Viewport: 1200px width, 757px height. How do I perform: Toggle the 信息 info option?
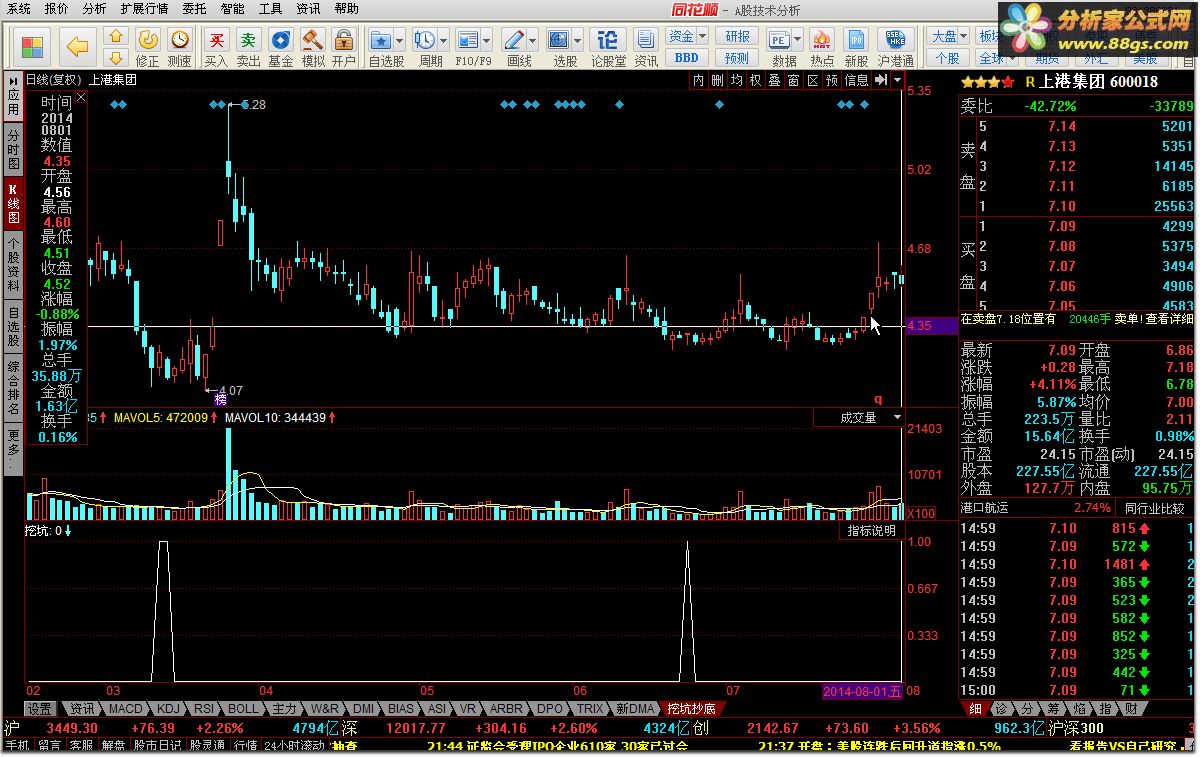[x=857, y=80]
